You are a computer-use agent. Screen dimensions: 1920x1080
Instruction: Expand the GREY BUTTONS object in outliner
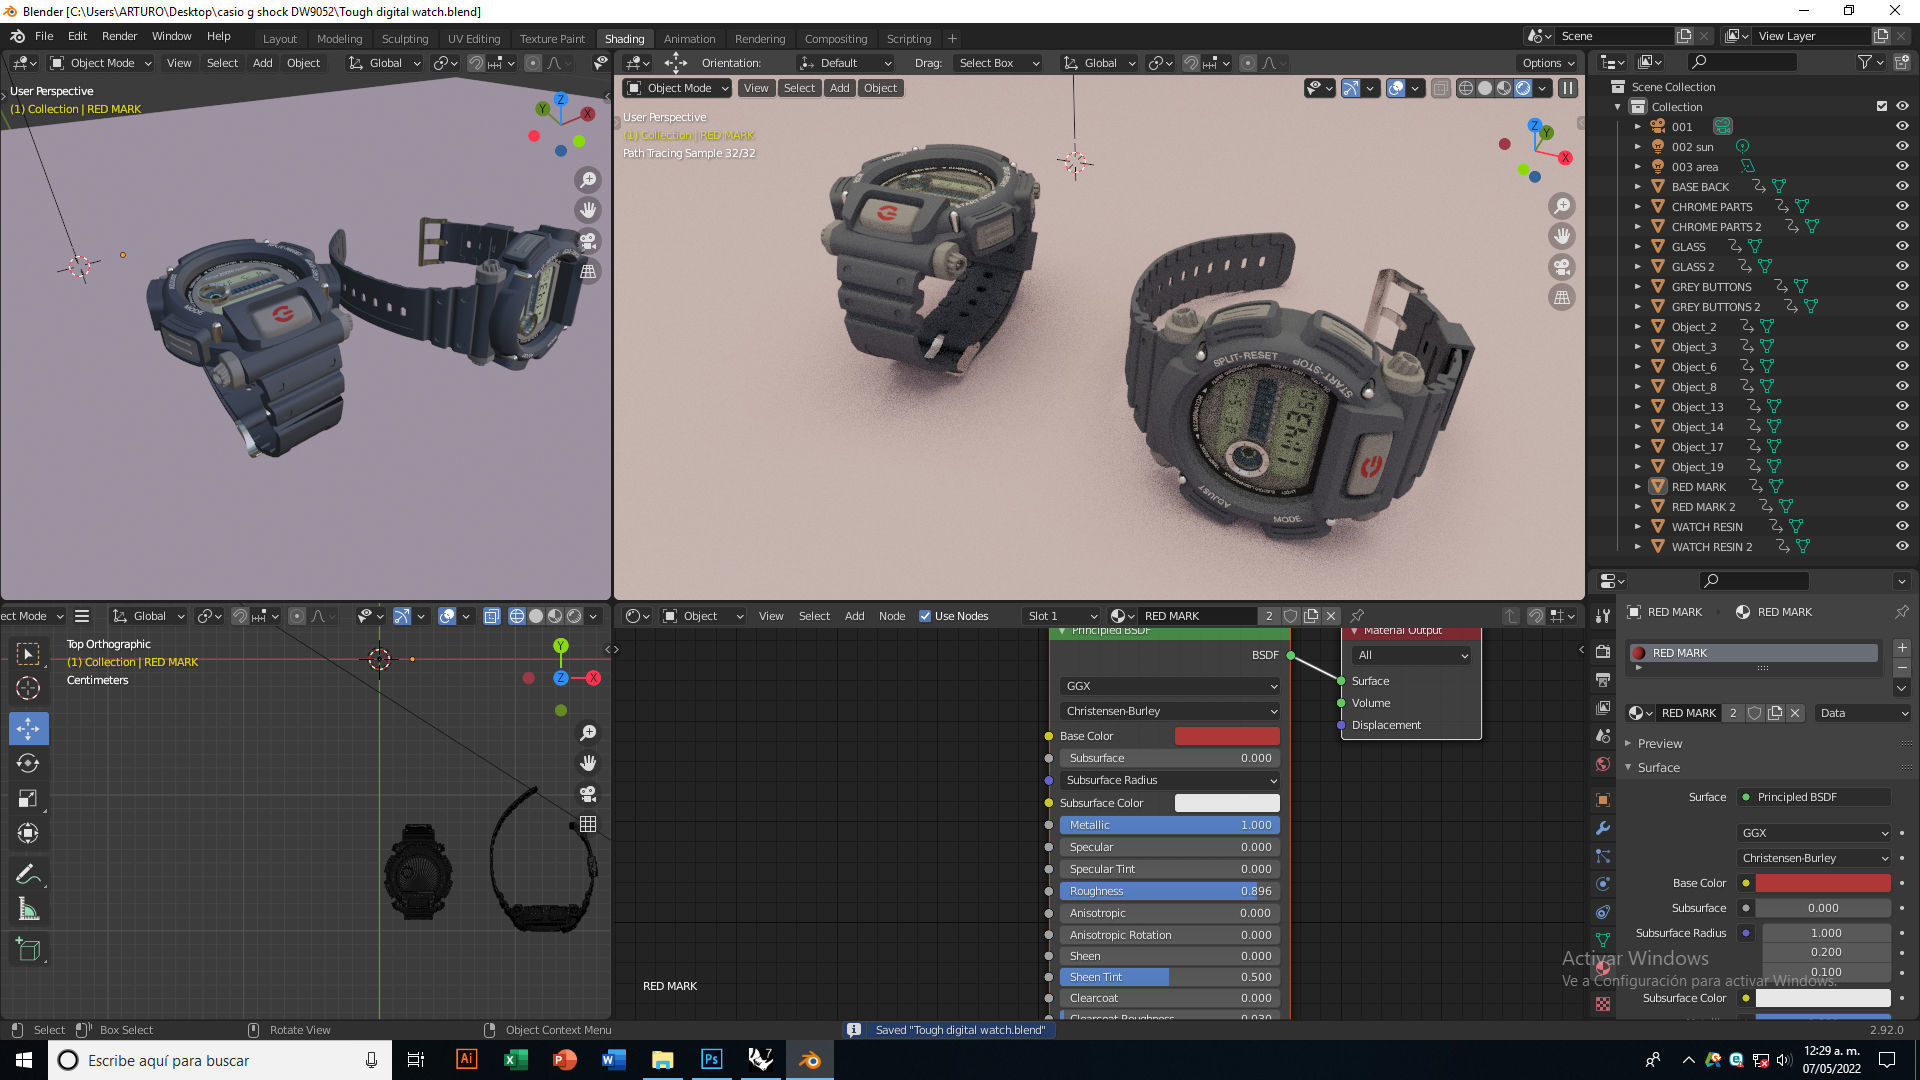coord(1638,287)
